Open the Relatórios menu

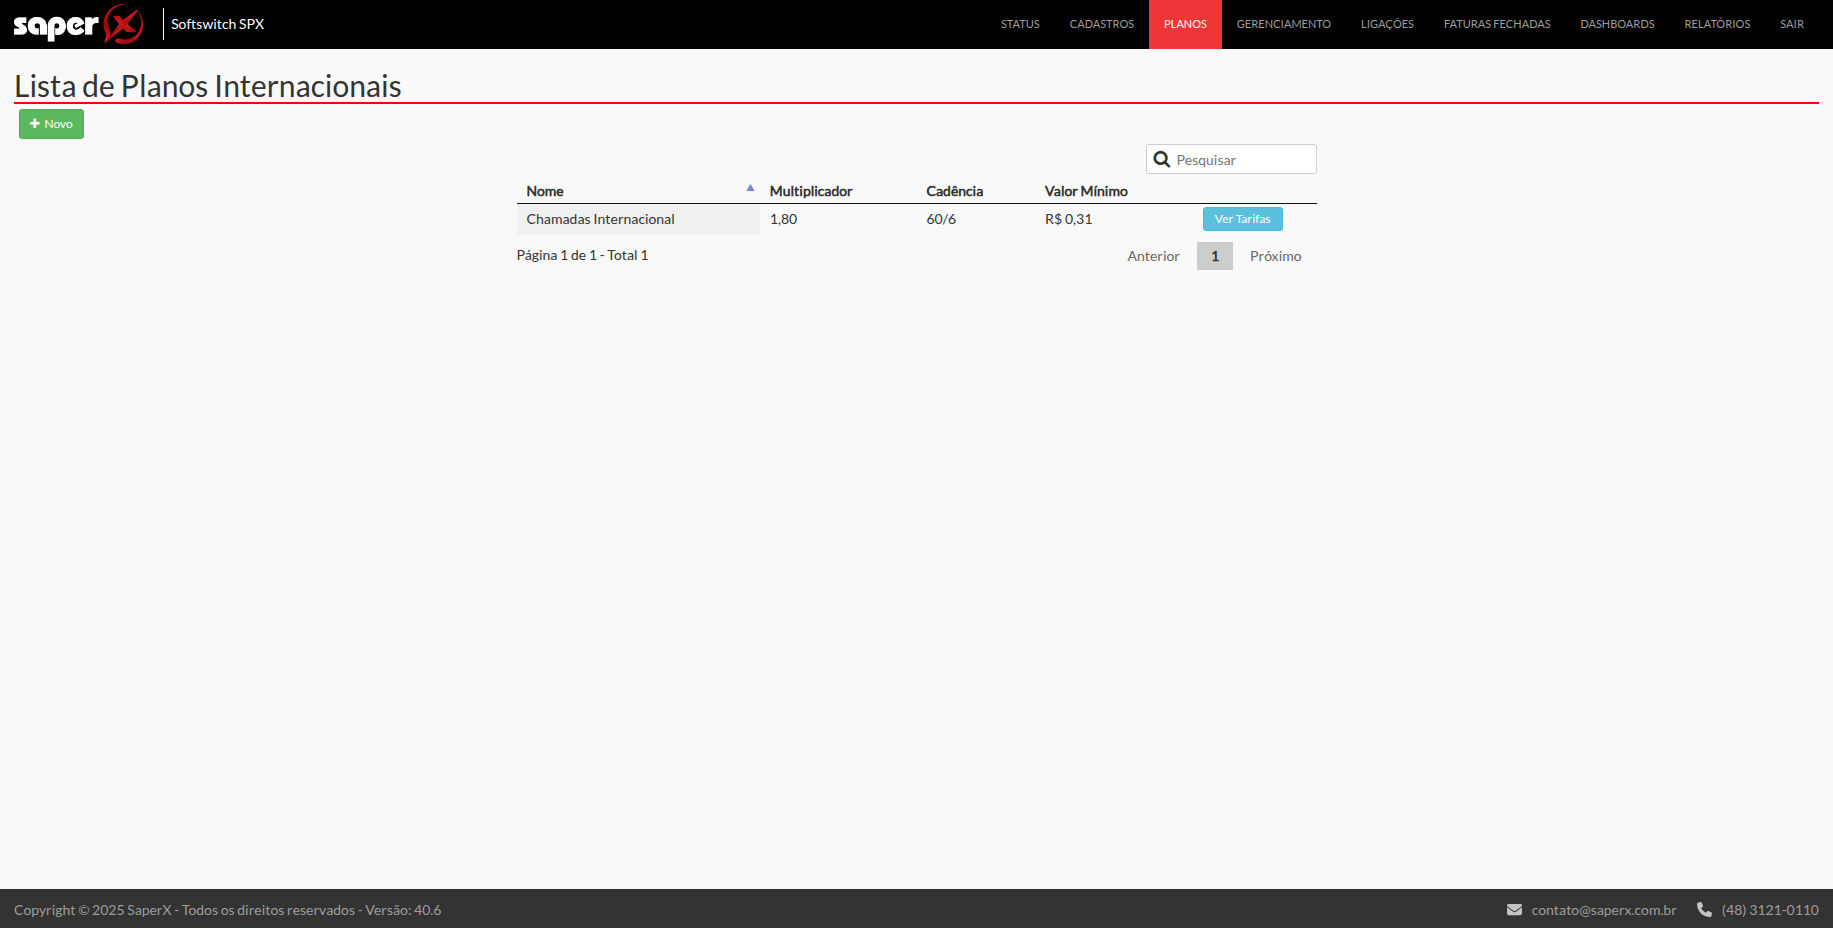1717,24
